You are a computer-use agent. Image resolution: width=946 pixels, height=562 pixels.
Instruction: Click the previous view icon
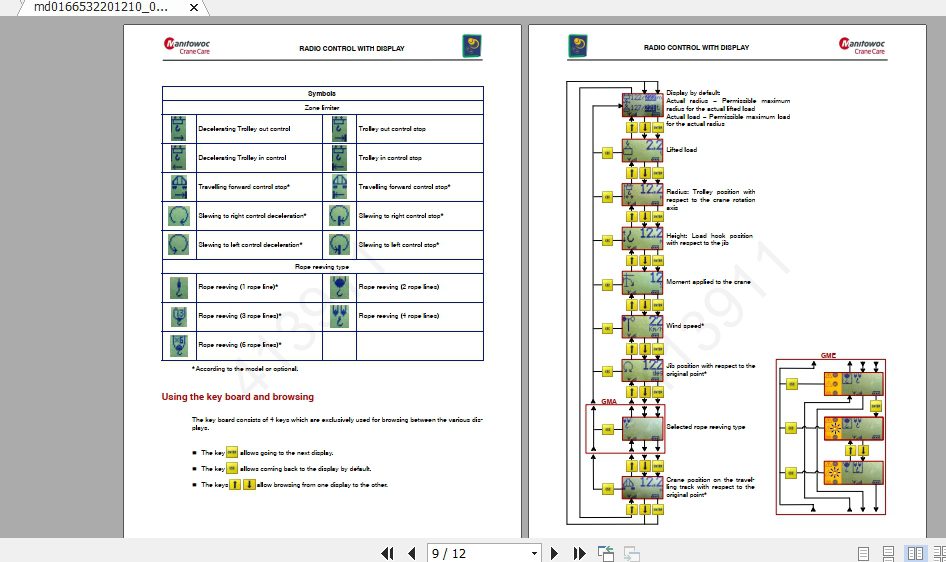(606, 553)
